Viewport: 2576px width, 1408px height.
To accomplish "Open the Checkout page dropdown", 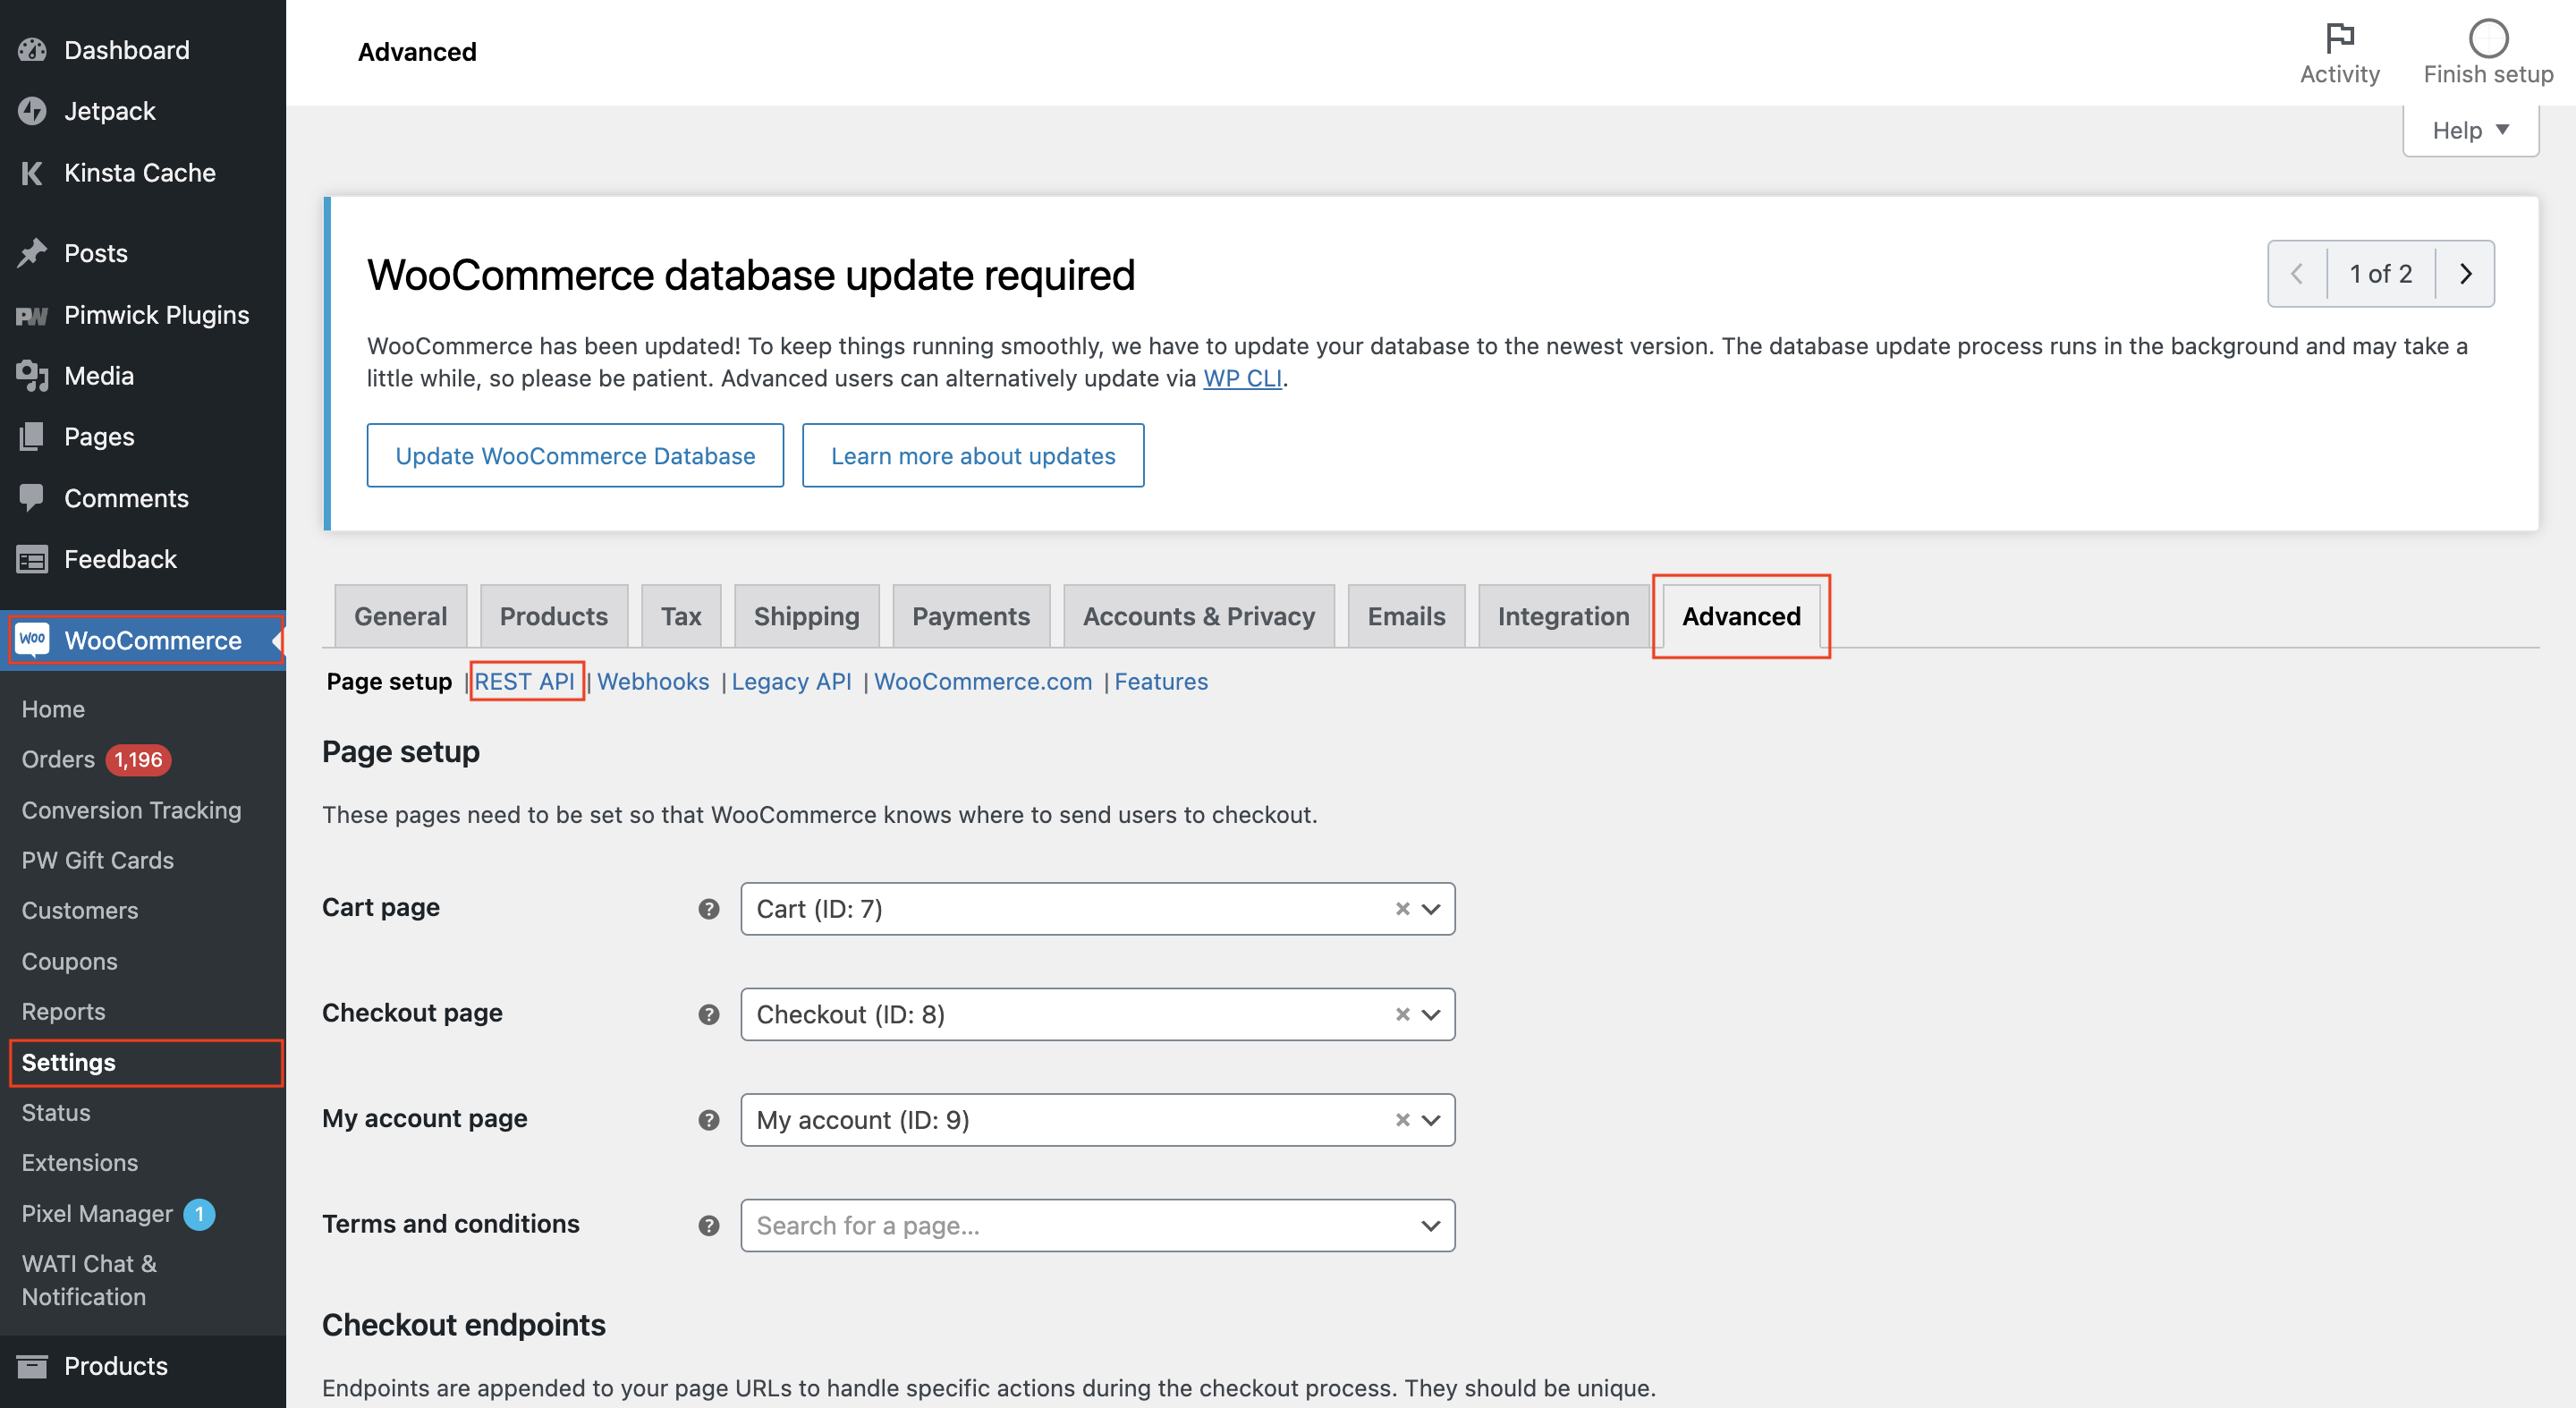I will pyautogui.click(x=1097, y=1014).
